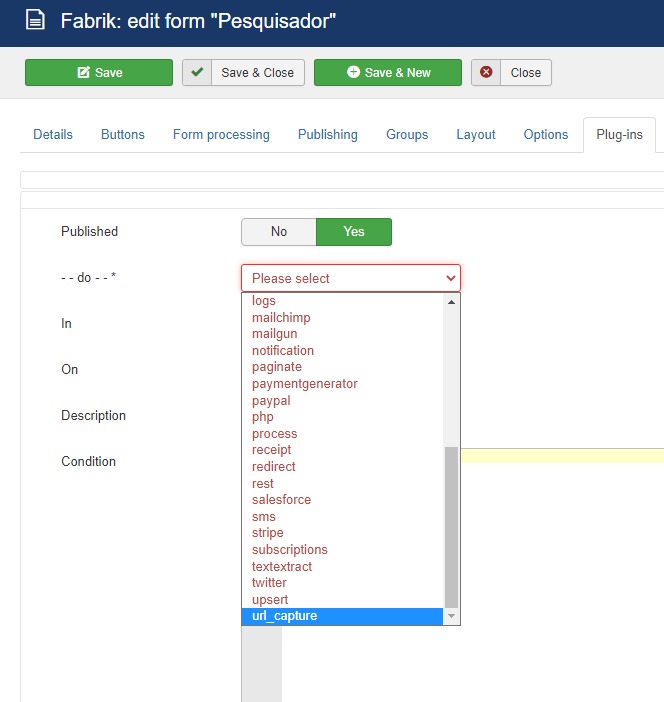Open the 'Please select' plugin dropdown
Viewport: 664px width, 702px height.
[x=351, y=278]
